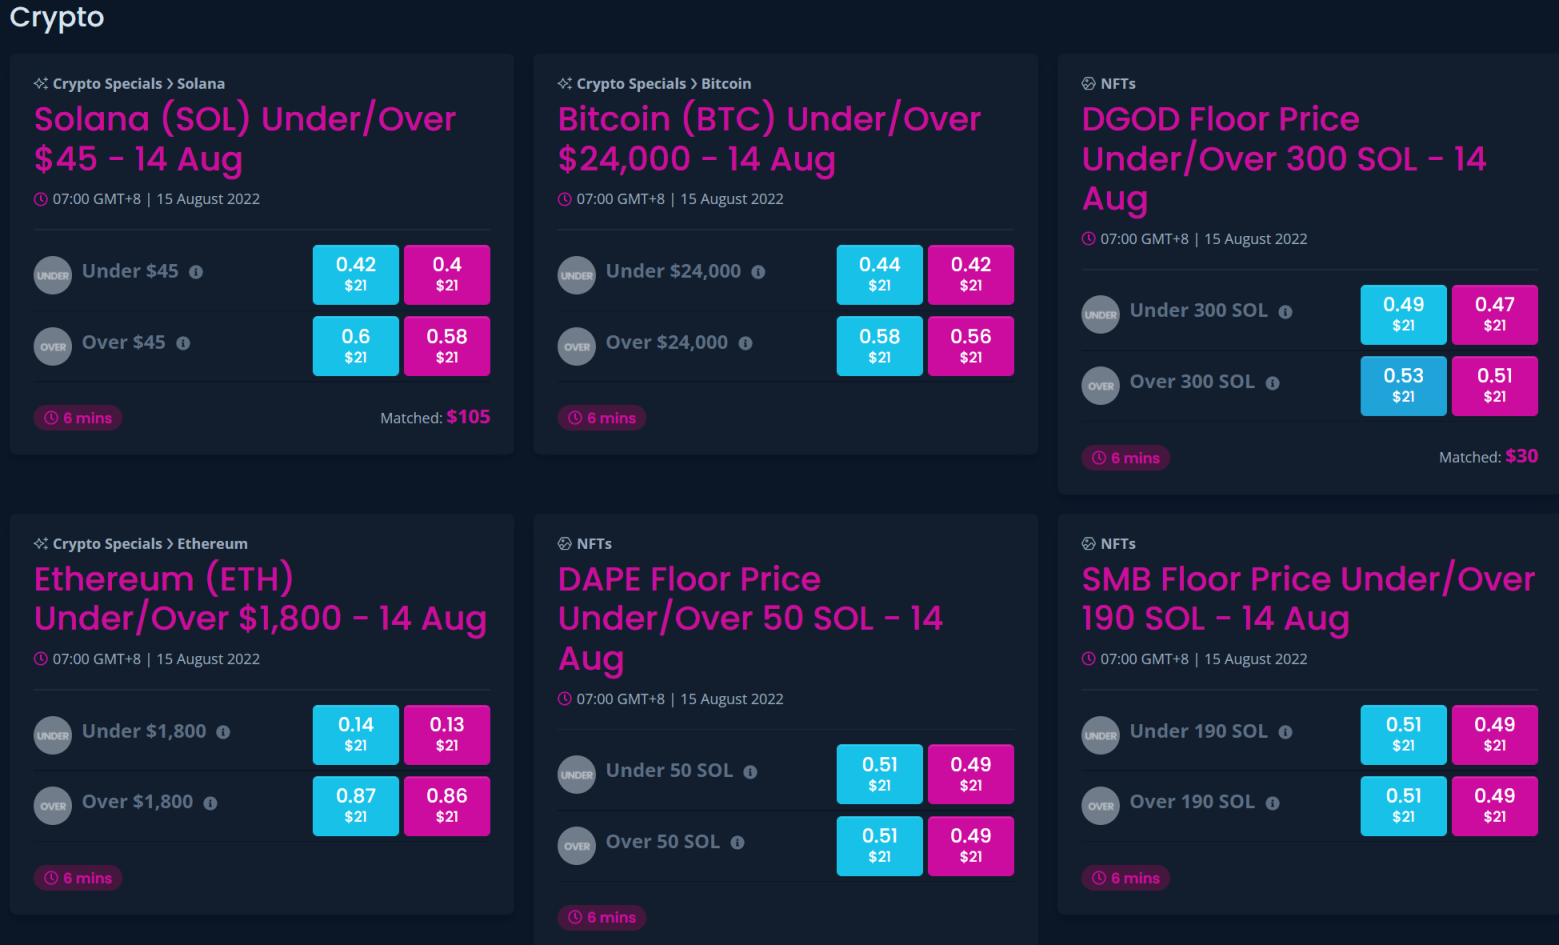Screen dimensions: 1559x945
Task: Click info icon beside Over 190 SOL
Action: (x=1272, y=803)
